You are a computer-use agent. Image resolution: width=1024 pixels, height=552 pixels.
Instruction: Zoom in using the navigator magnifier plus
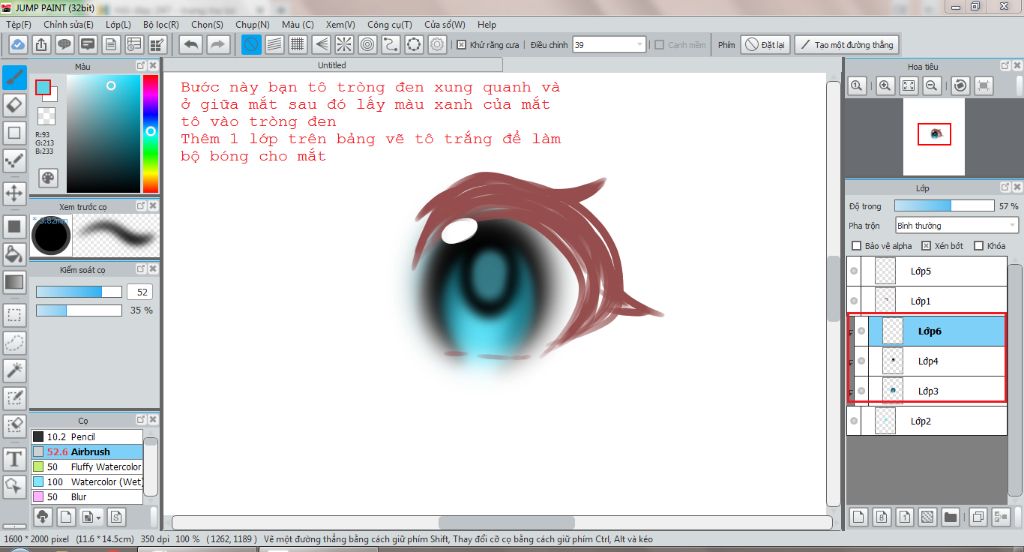click(884, 86)
